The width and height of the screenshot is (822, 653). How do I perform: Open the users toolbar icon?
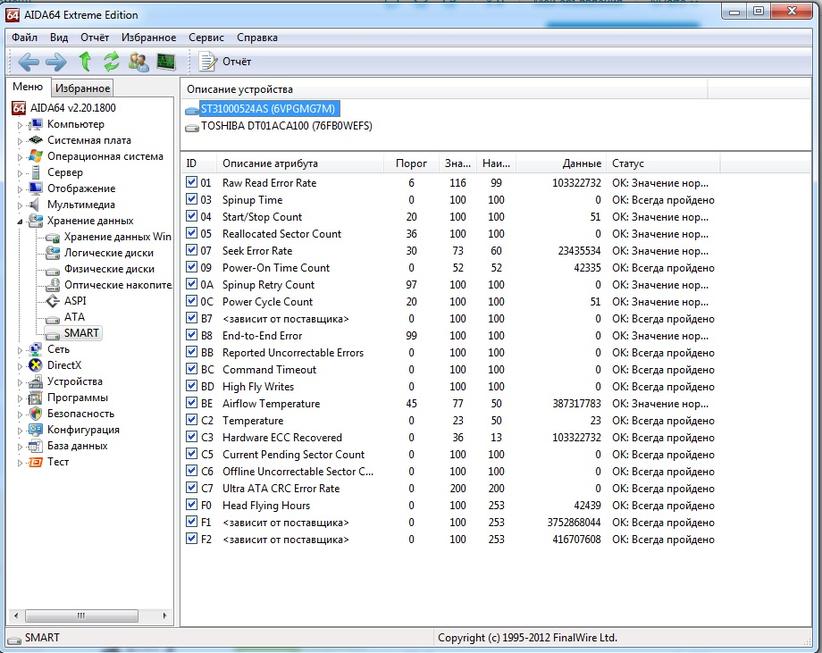pos(138,62)
